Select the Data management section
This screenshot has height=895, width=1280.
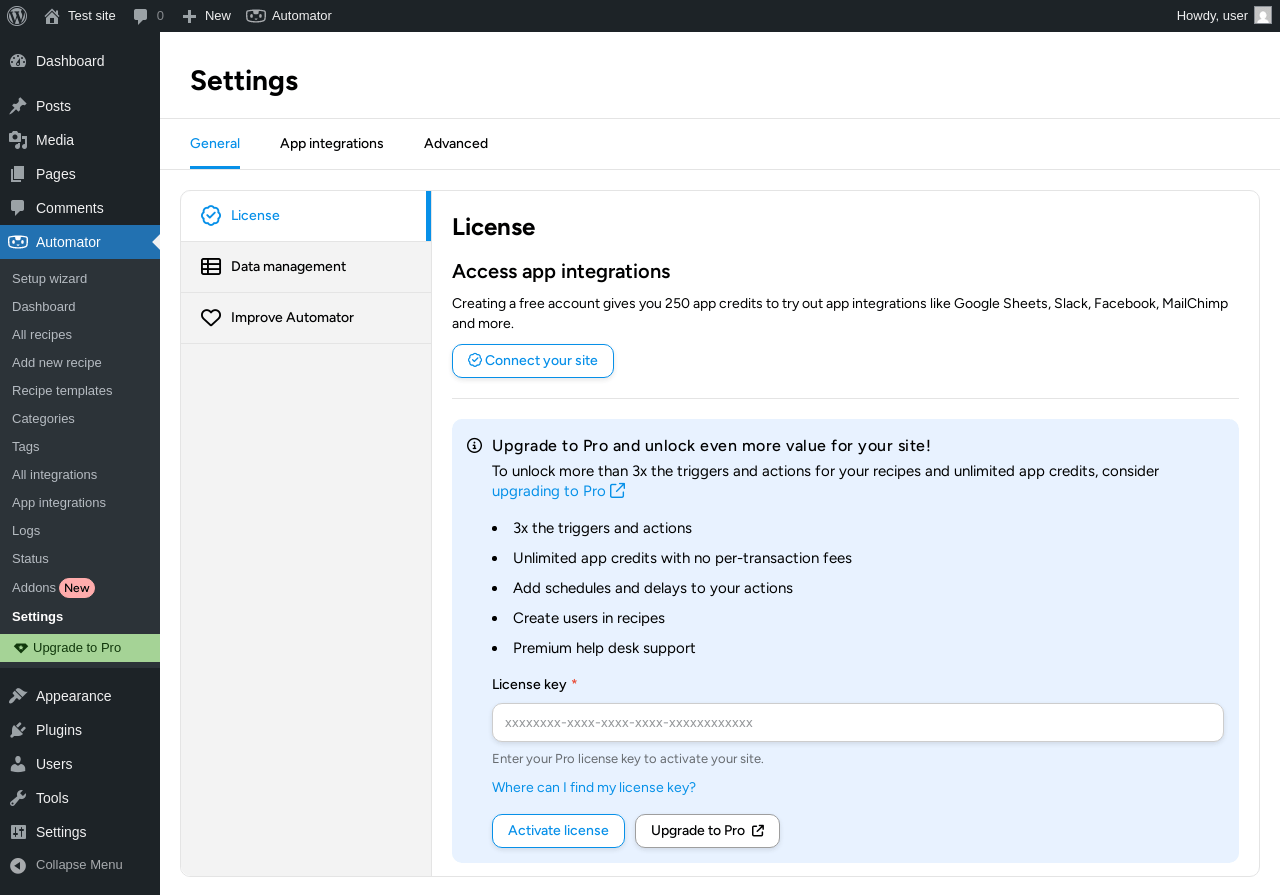pos(288,266)
